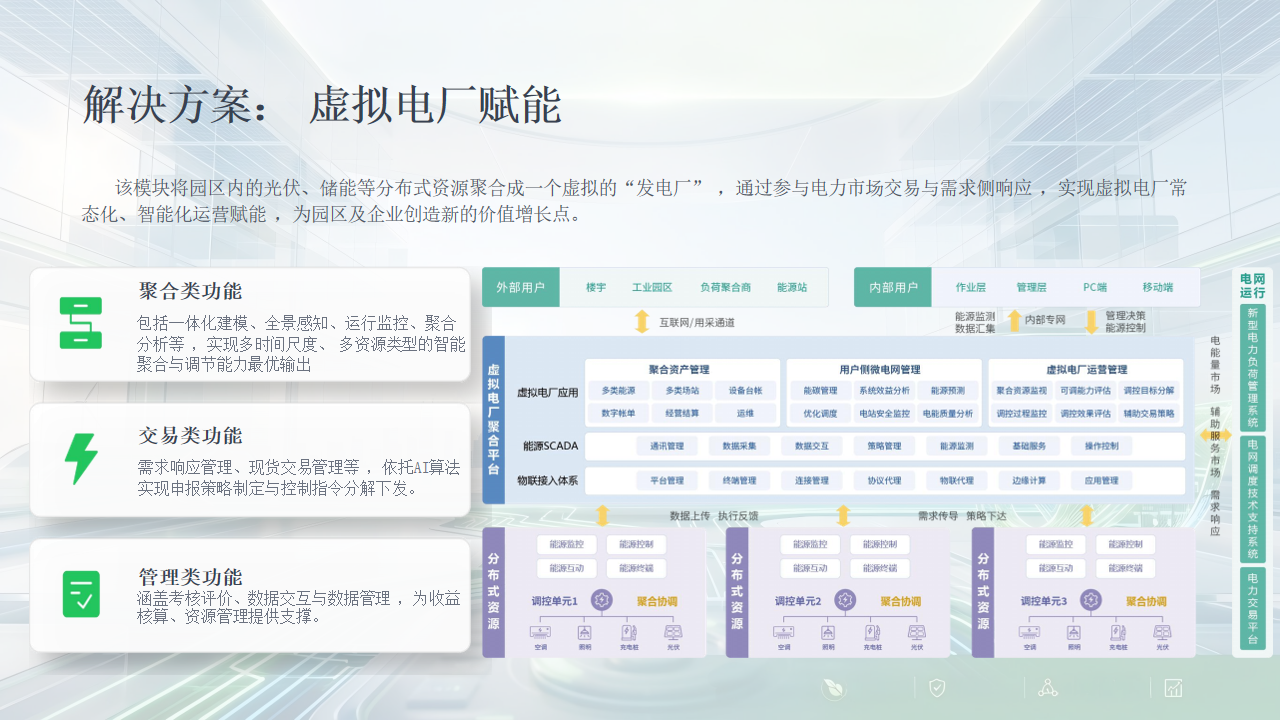Click the shield checkmark icon in the footer
The height and width of the screenshot is (720, 1280).
(x=937, y=688)
